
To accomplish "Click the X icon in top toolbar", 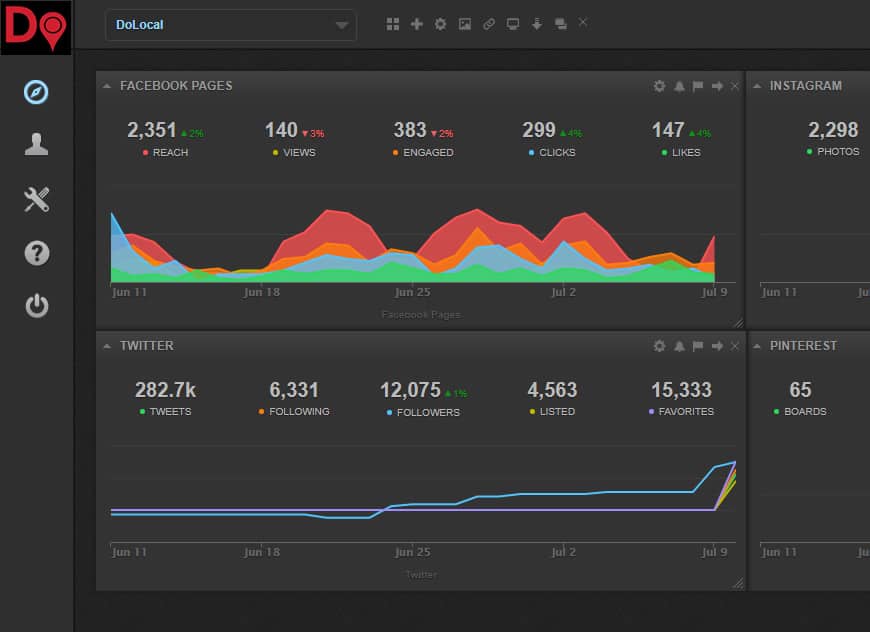I will point(583,23).
